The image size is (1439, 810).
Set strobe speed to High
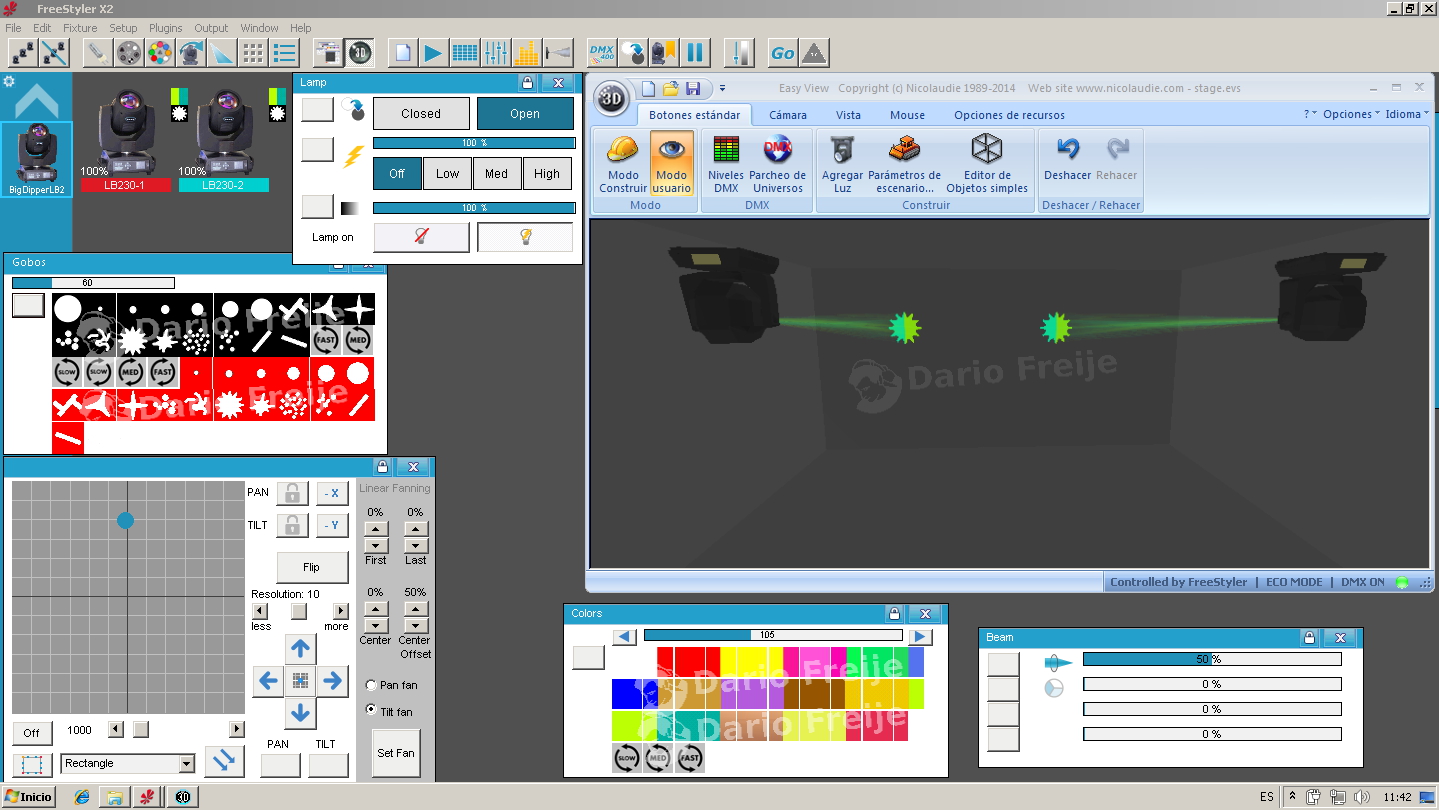pos(547,174)
